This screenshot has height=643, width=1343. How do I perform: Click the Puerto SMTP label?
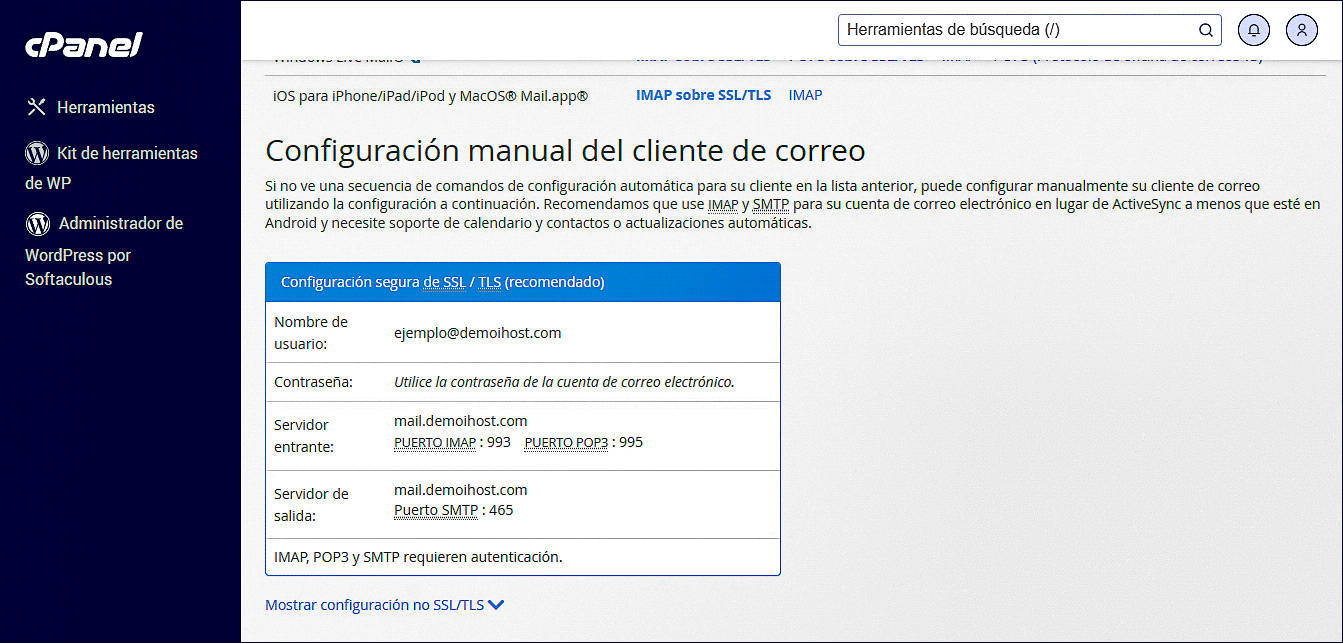[436, 510]
